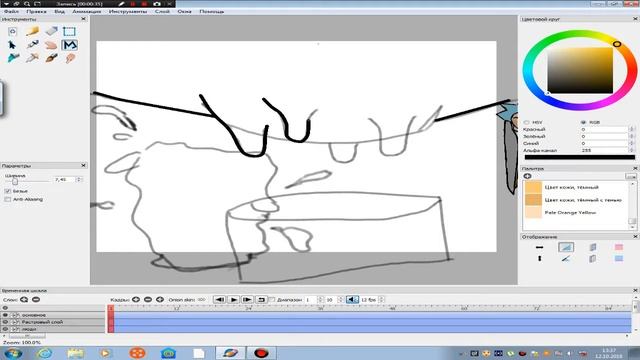640x360 pixels.
Task: Open the palette options menu button
Action: (631, 176)
